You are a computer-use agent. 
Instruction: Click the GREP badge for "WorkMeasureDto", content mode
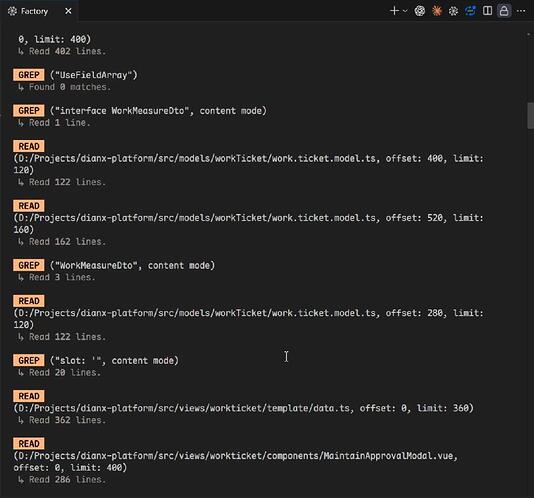point(29,265)
